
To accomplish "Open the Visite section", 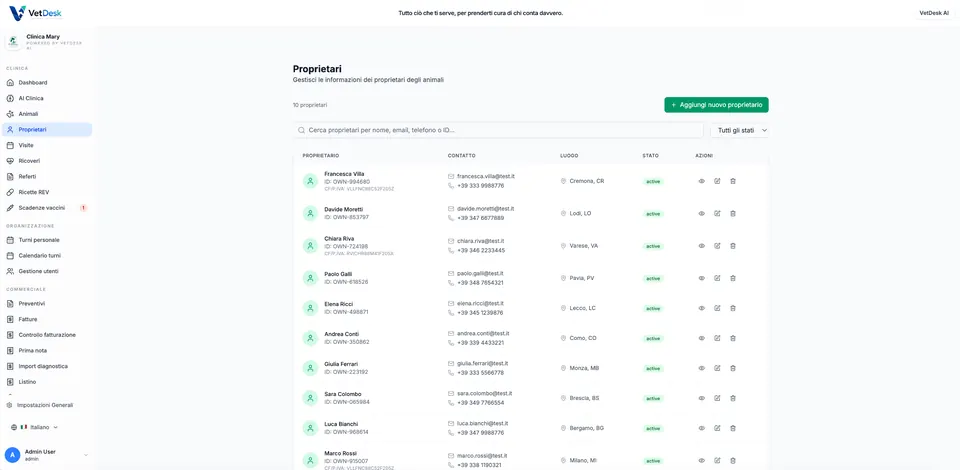I will 47,145.
